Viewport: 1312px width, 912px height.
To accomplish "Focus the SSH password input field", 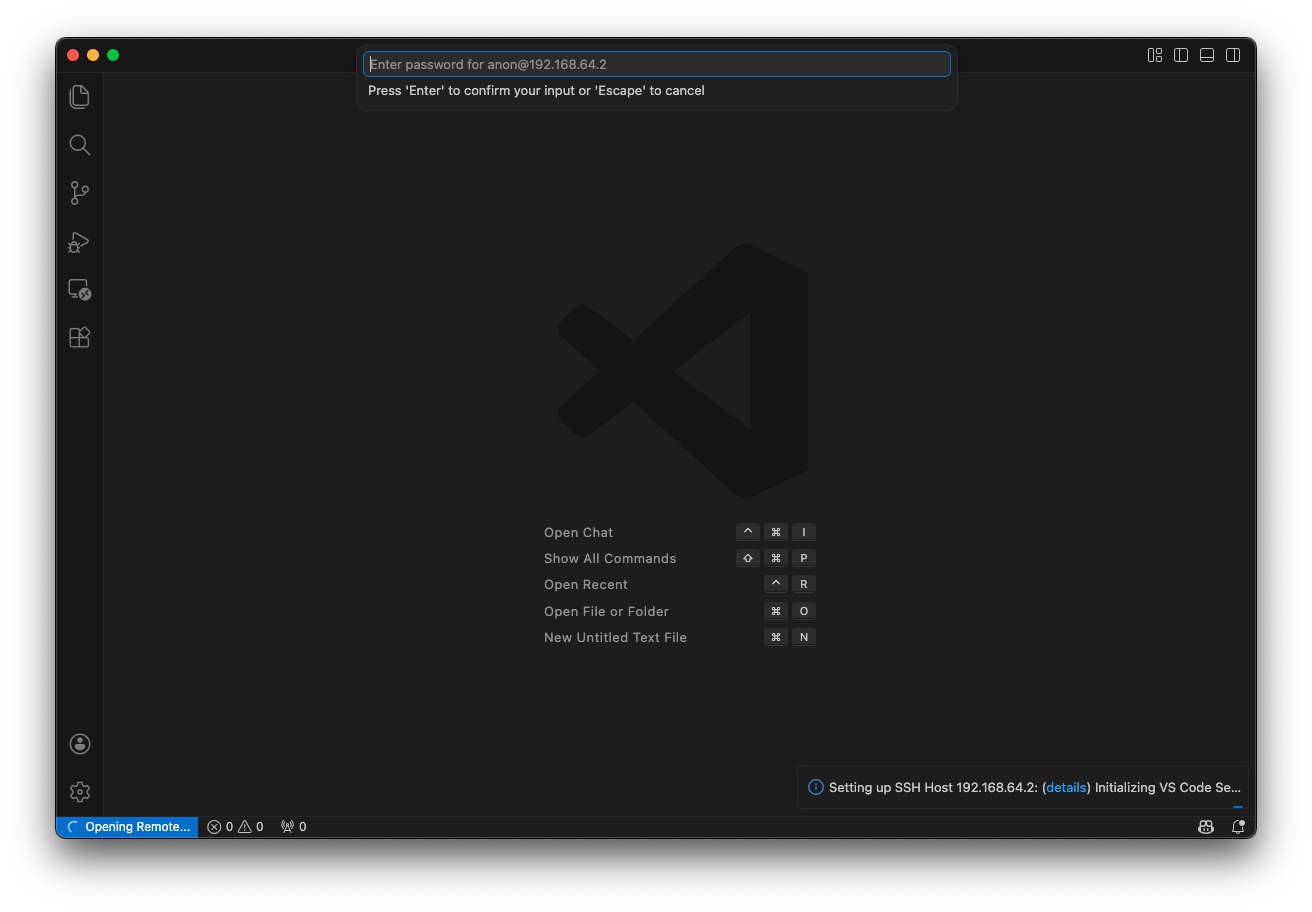I will tap(656, 64).
